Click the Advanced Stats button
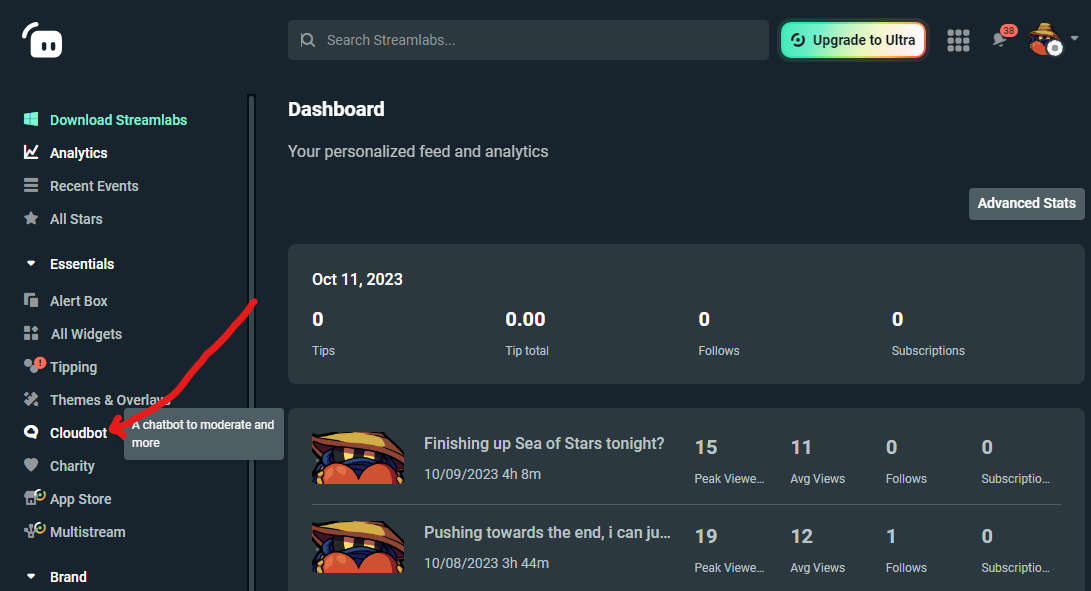Screen dimensions: 1091x591 click(x=1026, y=203)
